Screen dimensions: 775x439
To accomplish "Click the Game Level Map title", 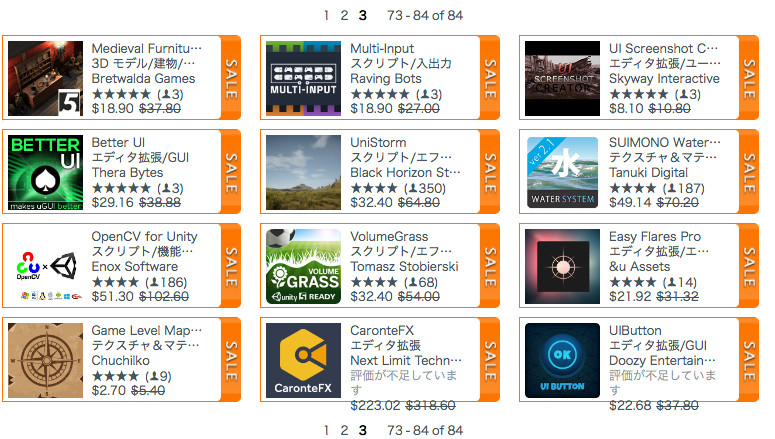I will 147,330.
